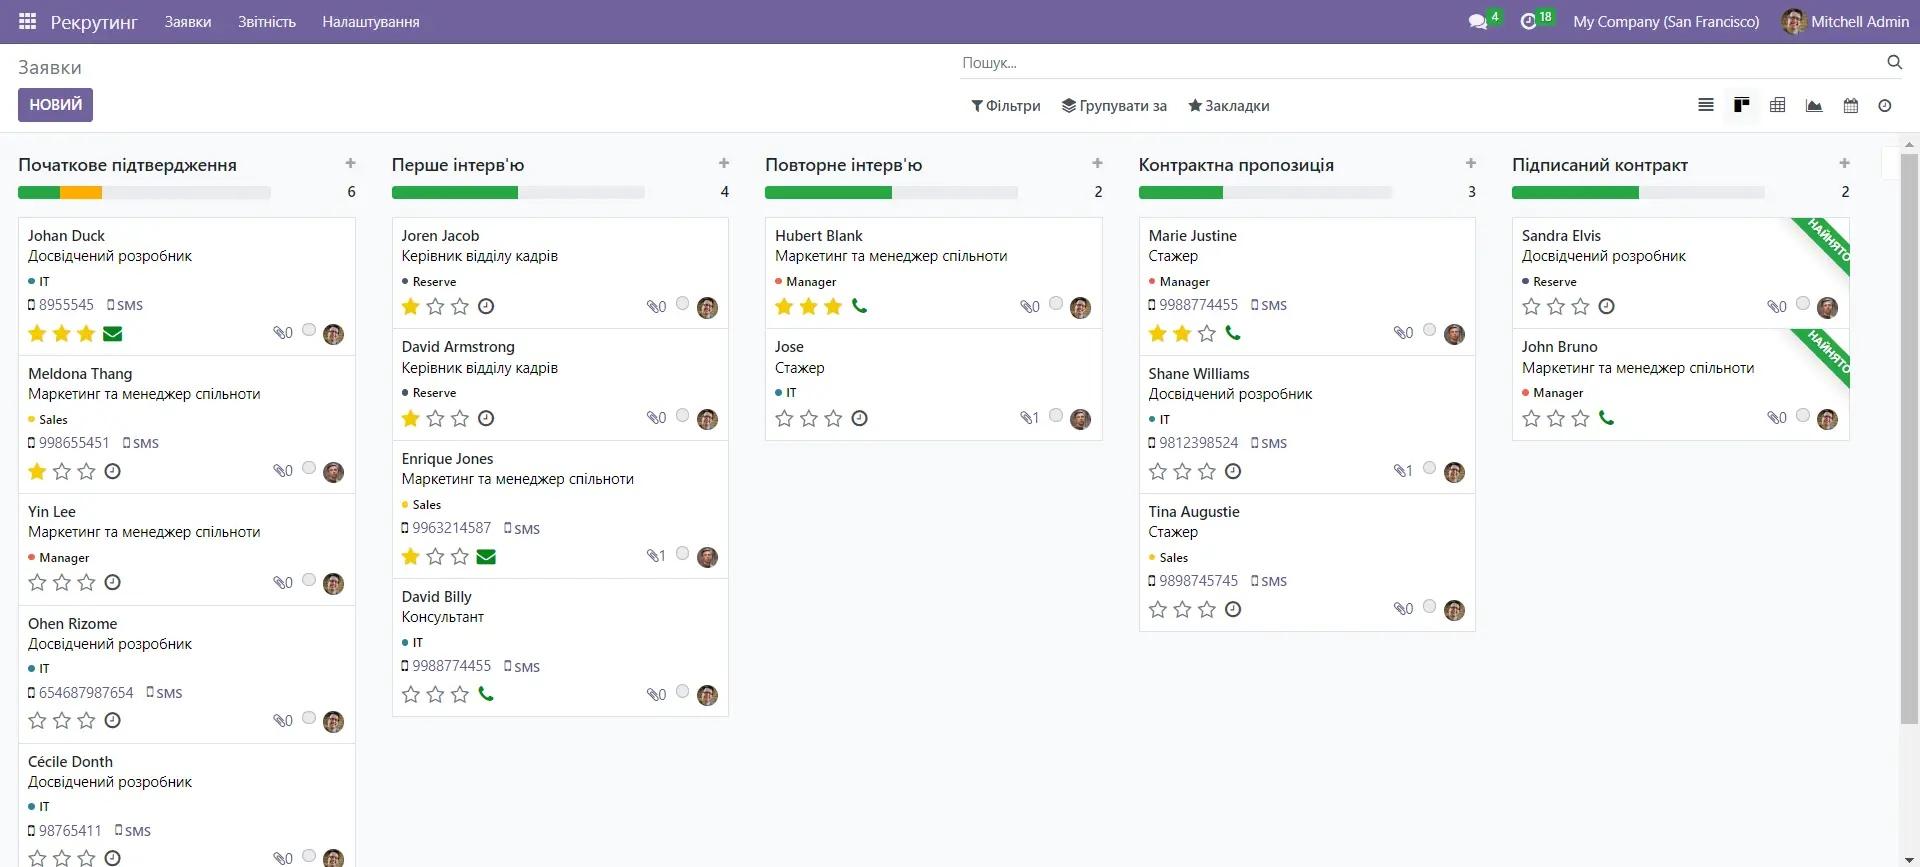The height and width of the screenshot is (867, 1920).
Task: Switch to list view icon
Action: 1706,105
